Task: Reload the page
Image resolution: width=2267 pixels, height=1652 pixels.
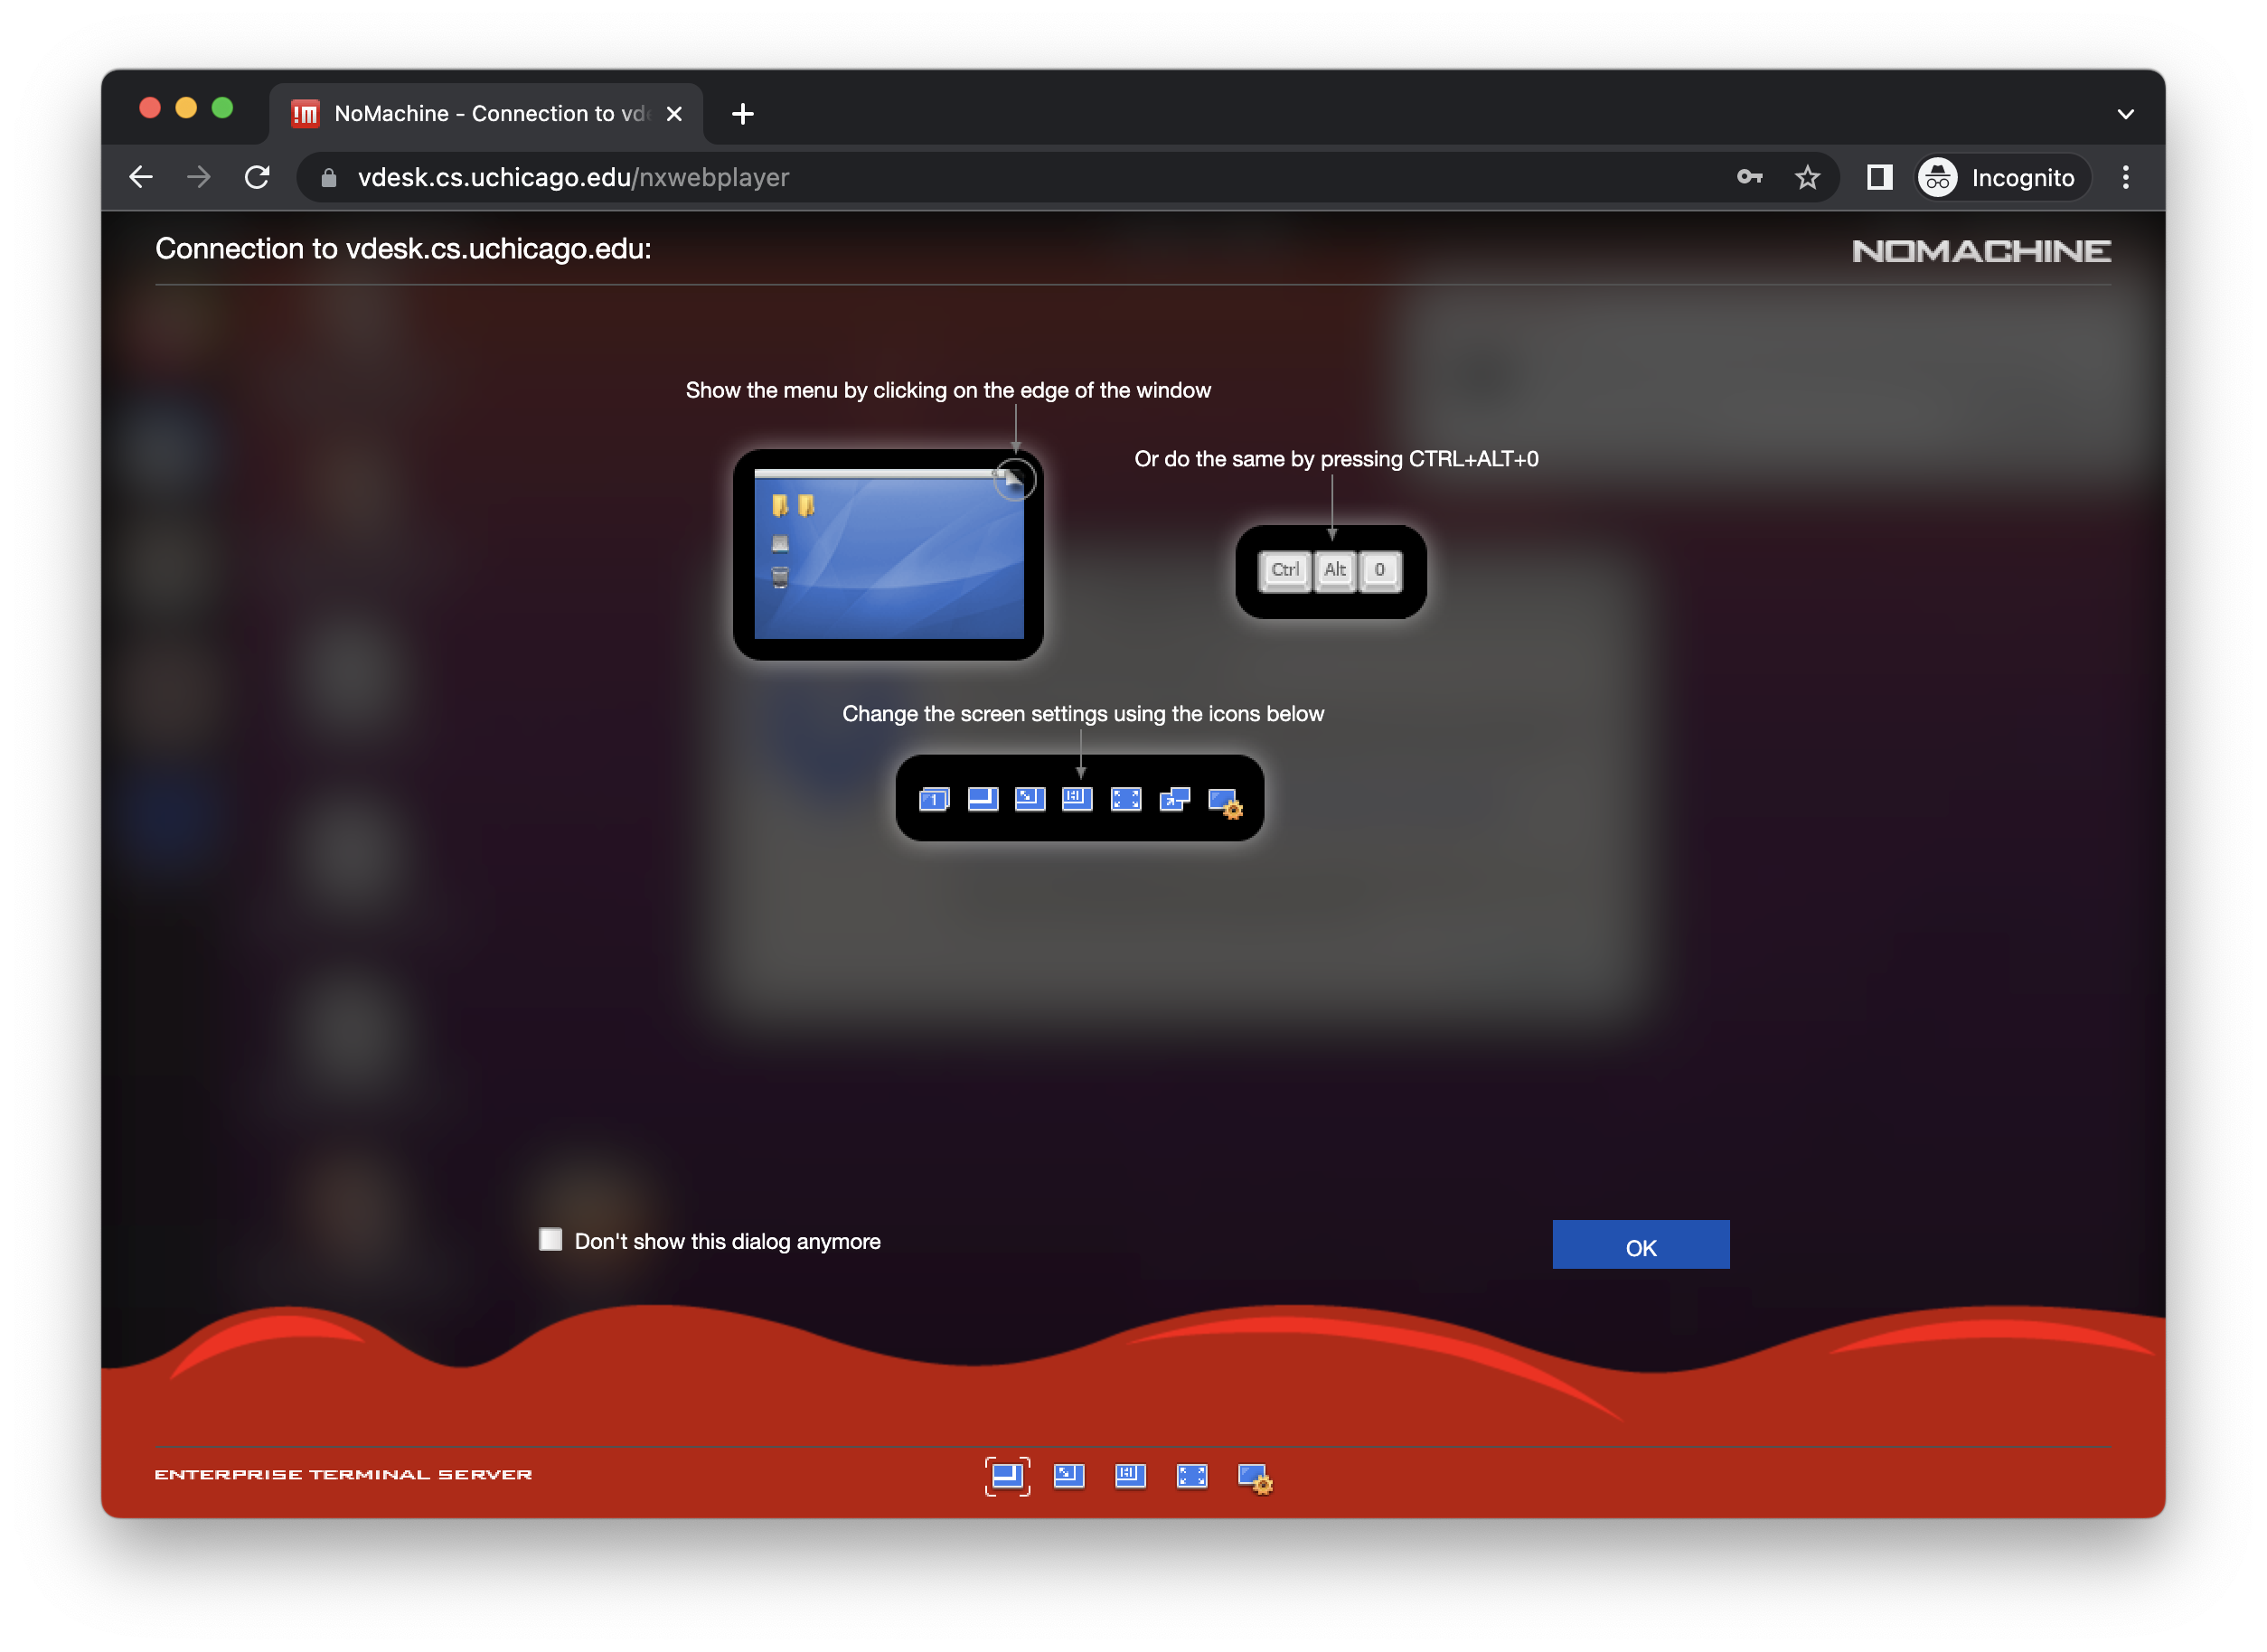Action: [x=257, y=177]
